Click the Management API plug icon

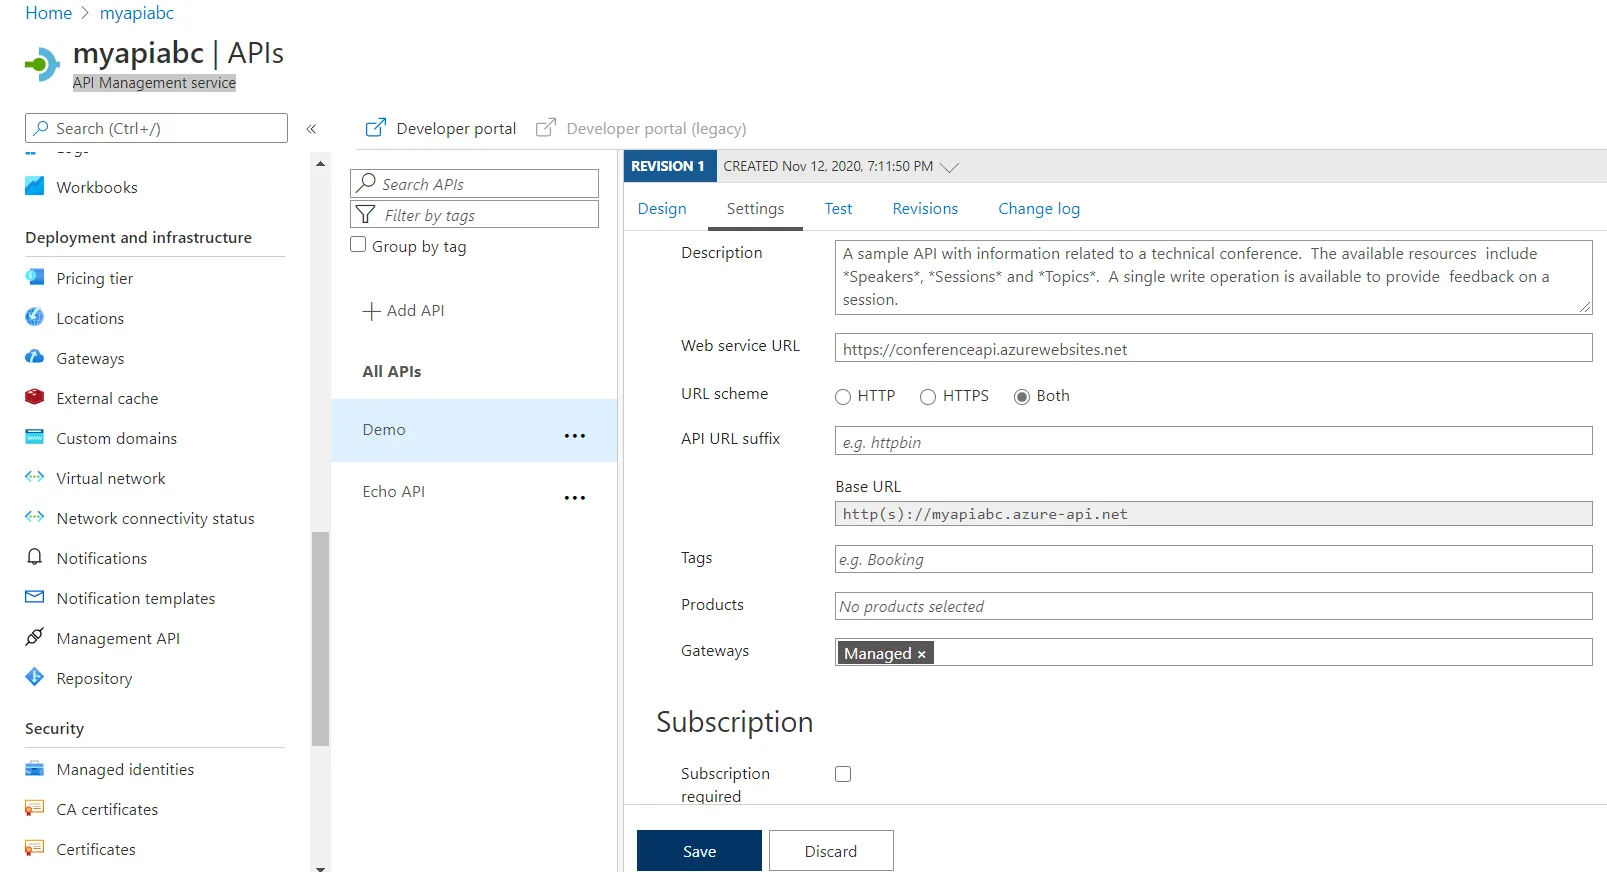click(35, 637)
